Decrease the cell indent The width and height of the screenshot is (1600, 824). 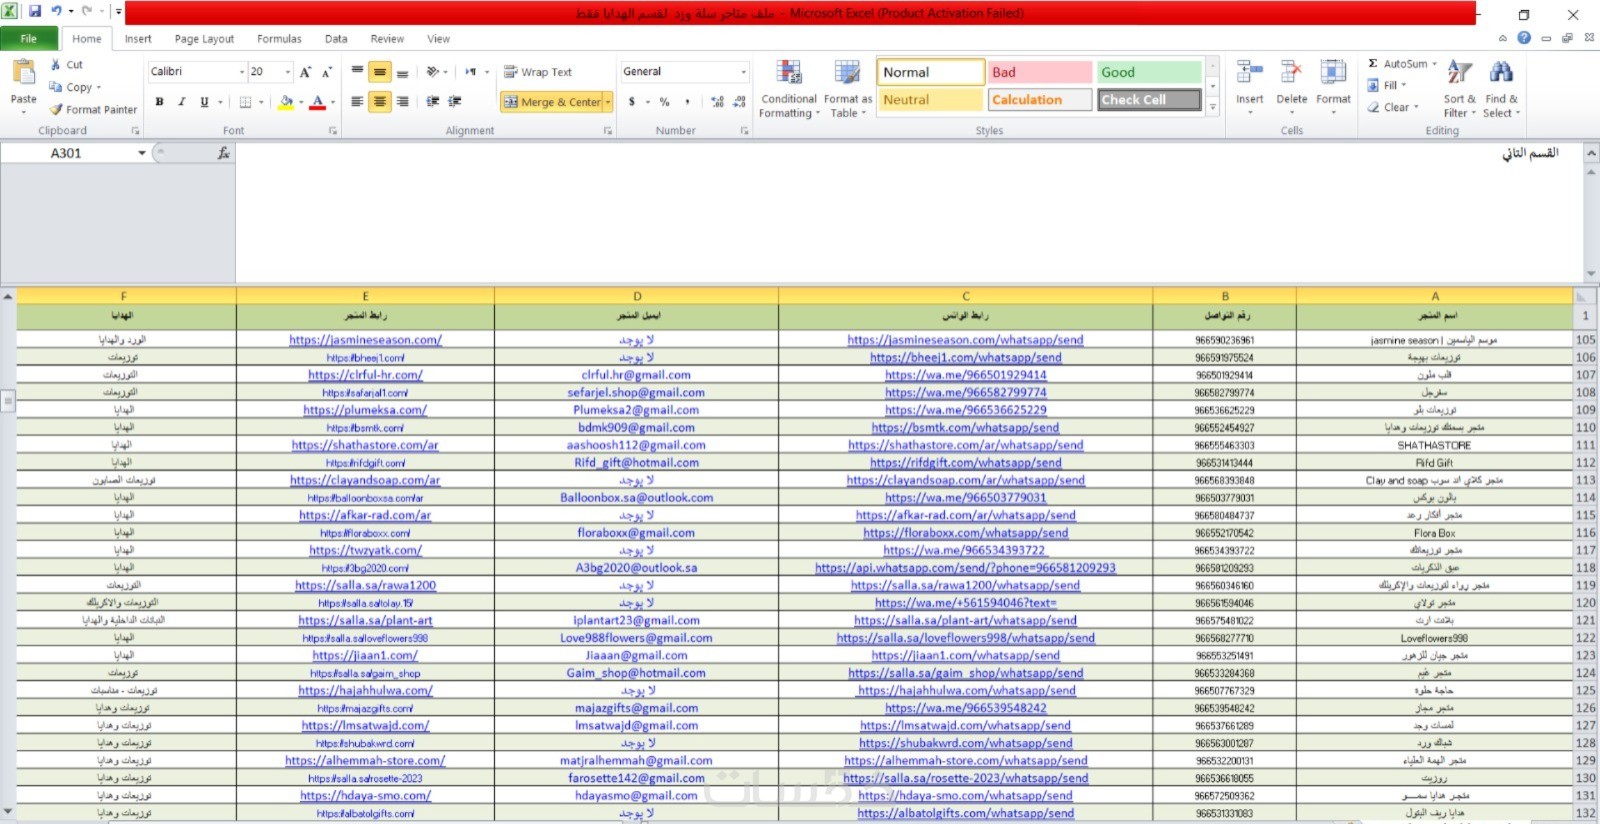point(433,102)
